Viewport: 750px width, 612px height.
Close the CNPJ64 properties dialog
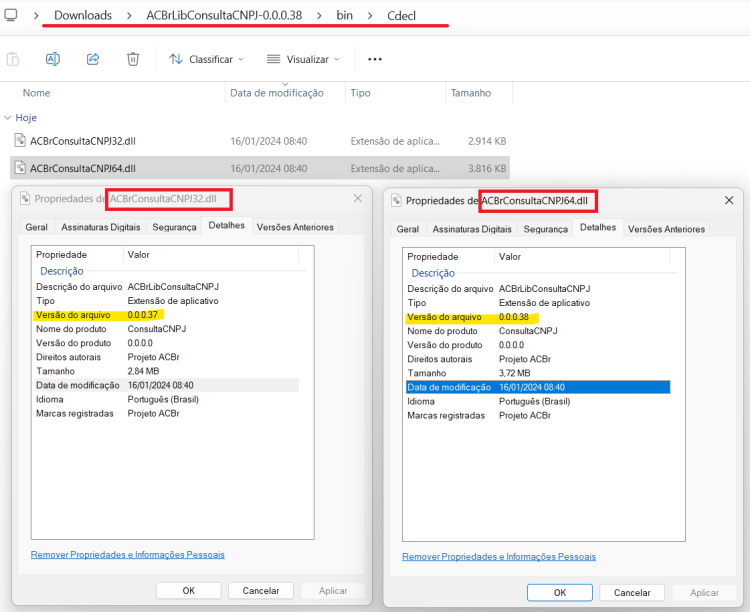pos(729,200)
